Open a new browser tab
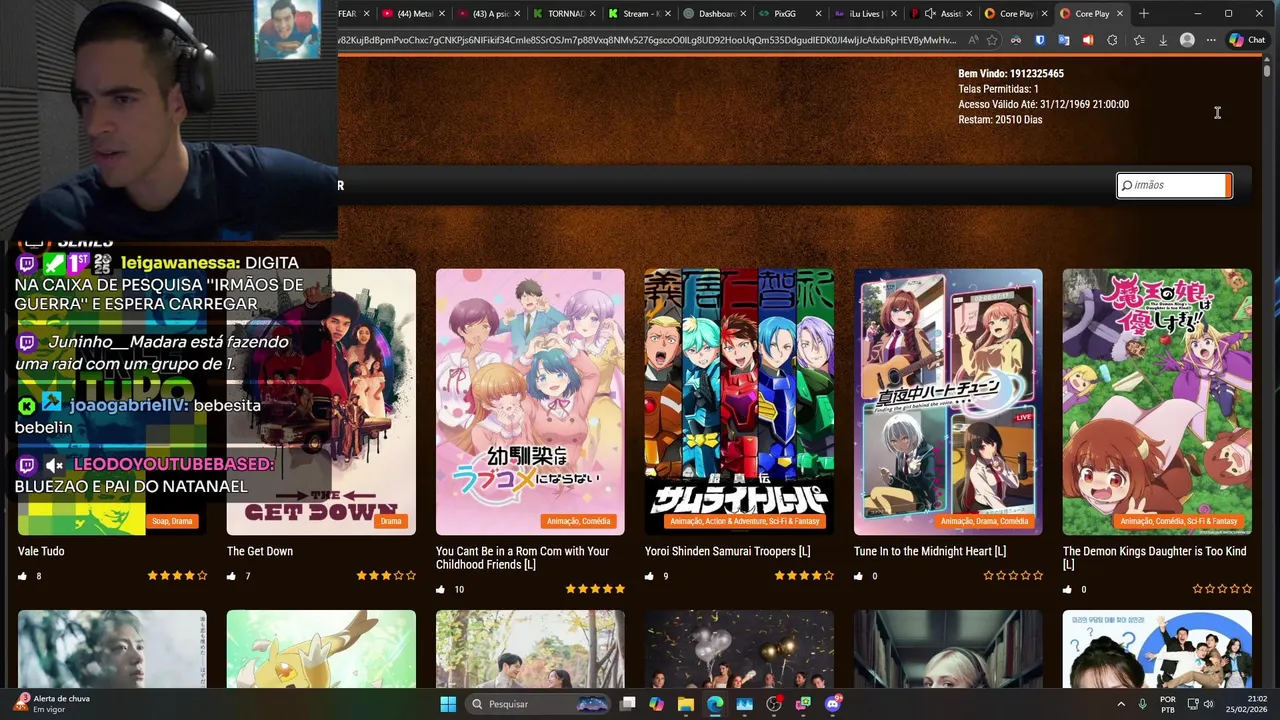The width and height of the screenshot is (1280, 720). click(x=1144, y=13)
